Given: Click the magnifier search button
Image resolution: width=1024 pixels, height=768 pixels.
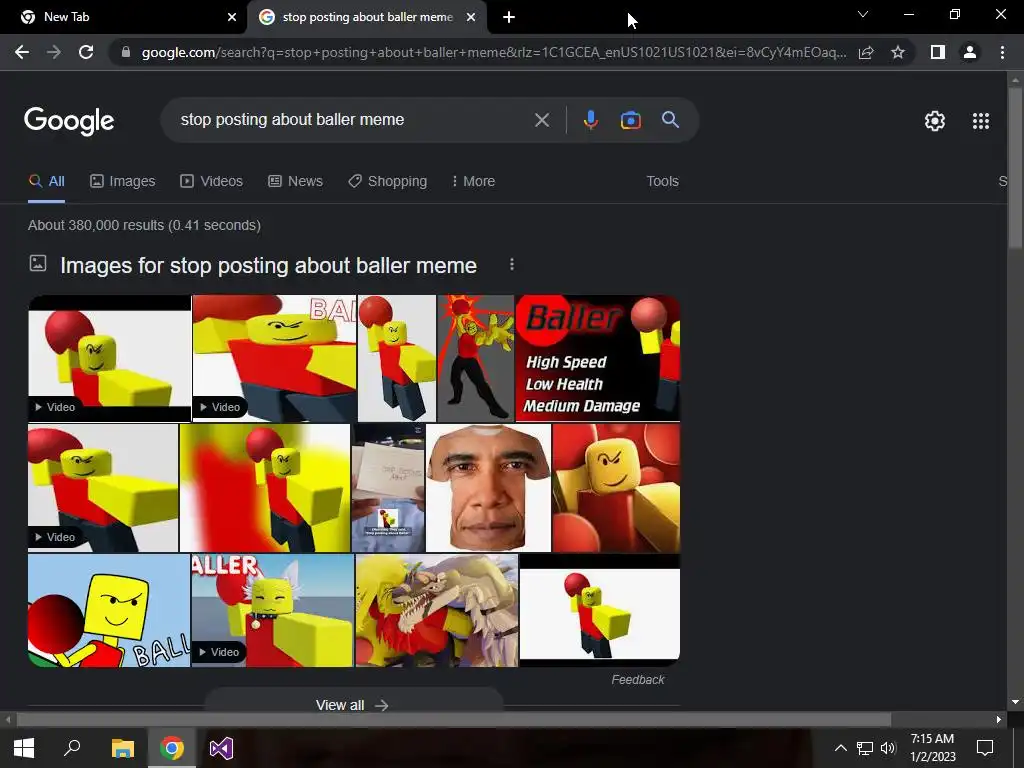Looking at the screenshot, I should pyautogui.click(x=670, y=120).
